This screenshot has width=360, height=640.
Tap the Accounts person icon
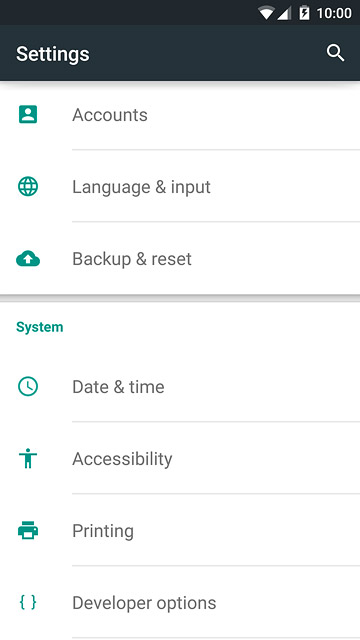pos(28,114)
